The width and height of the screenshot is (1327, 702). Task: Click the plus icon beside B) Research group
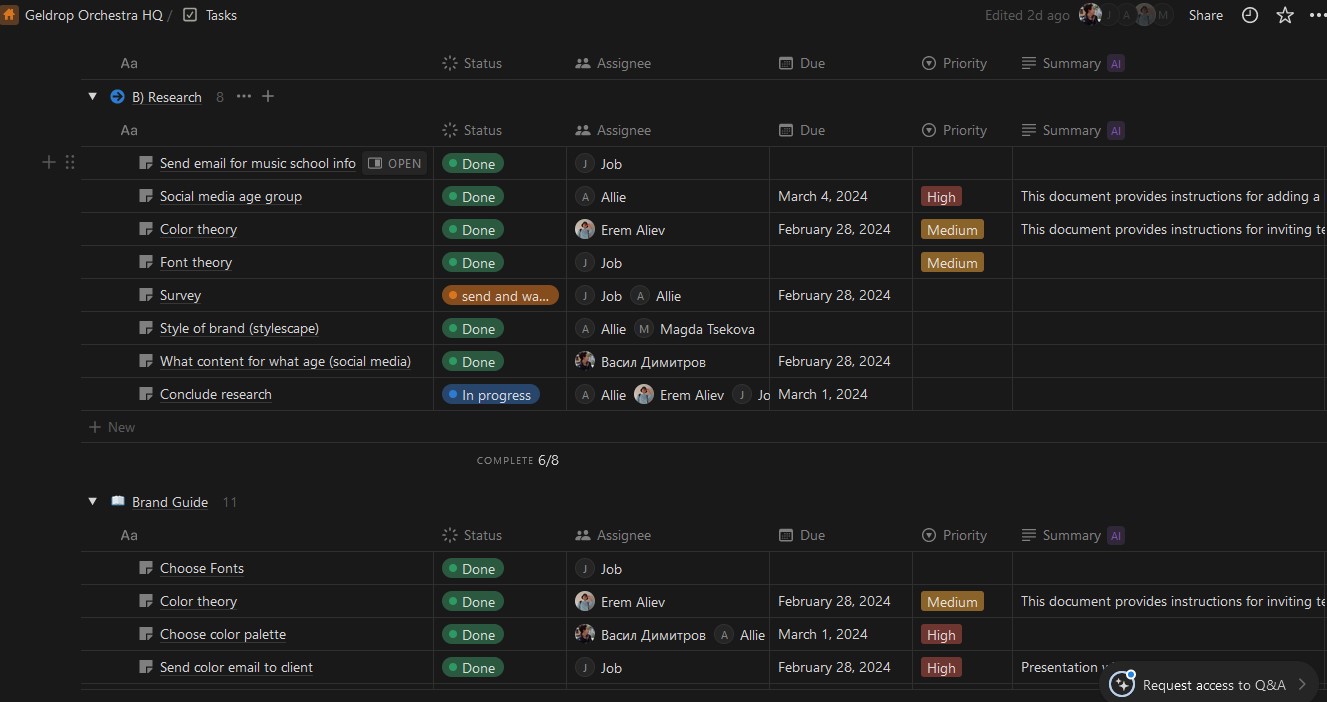[x=268, y=96]
